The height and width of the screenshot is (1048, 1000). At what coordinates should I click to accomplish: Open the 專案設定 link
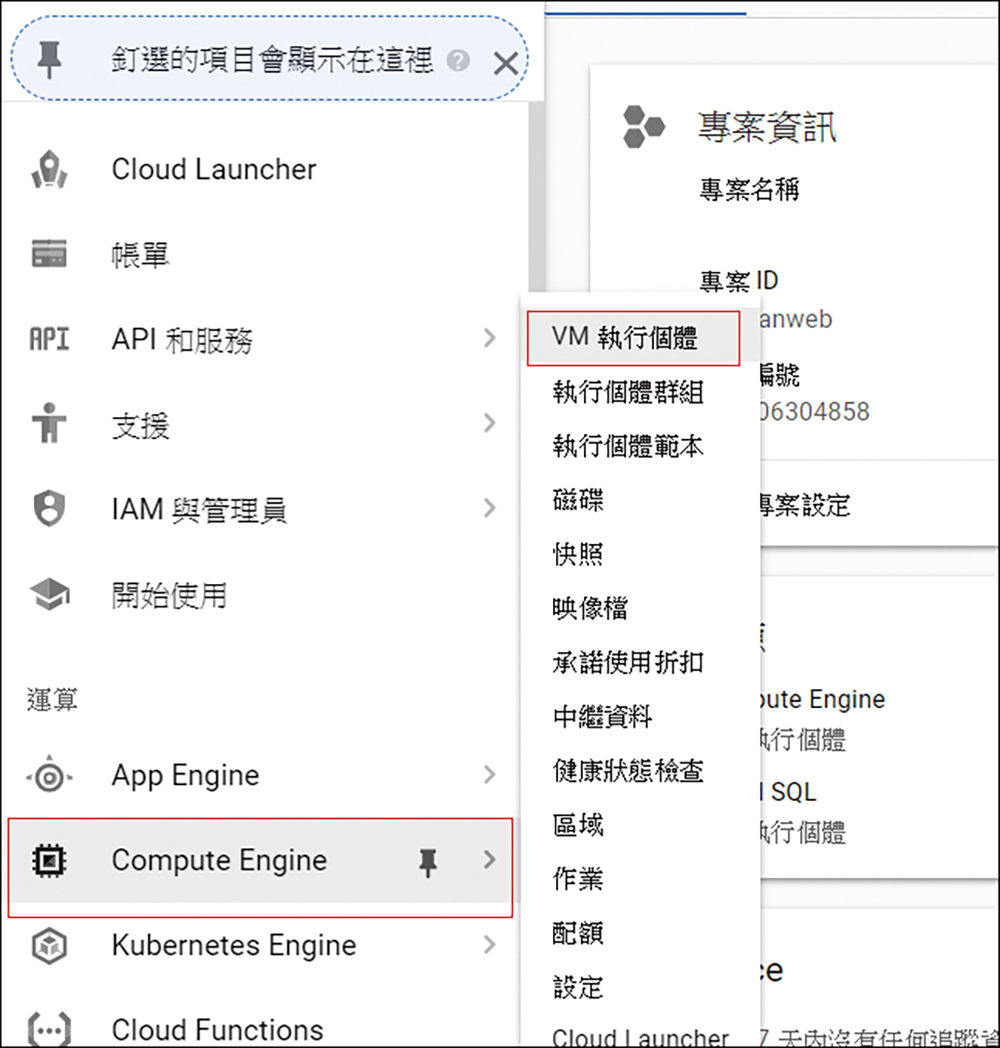point(804,505)
